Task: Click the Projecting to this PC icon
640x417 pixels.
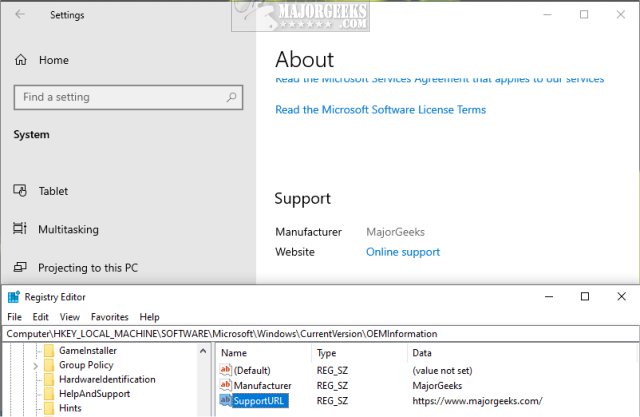Action: [20, 267]
